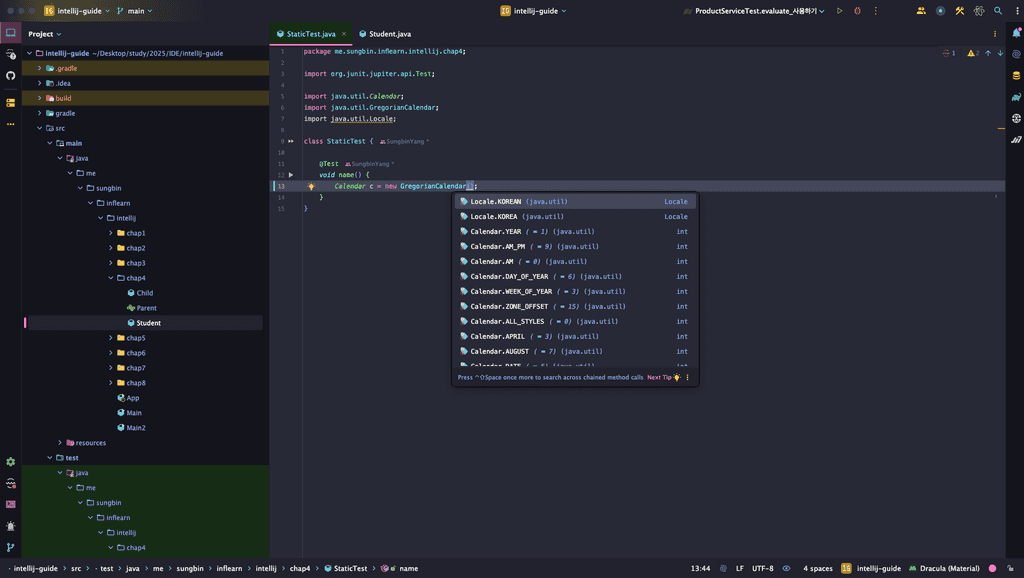The image size is (1024, 578).
Task: Open UTF-8 encoding selector
Action: coord(762,568)
